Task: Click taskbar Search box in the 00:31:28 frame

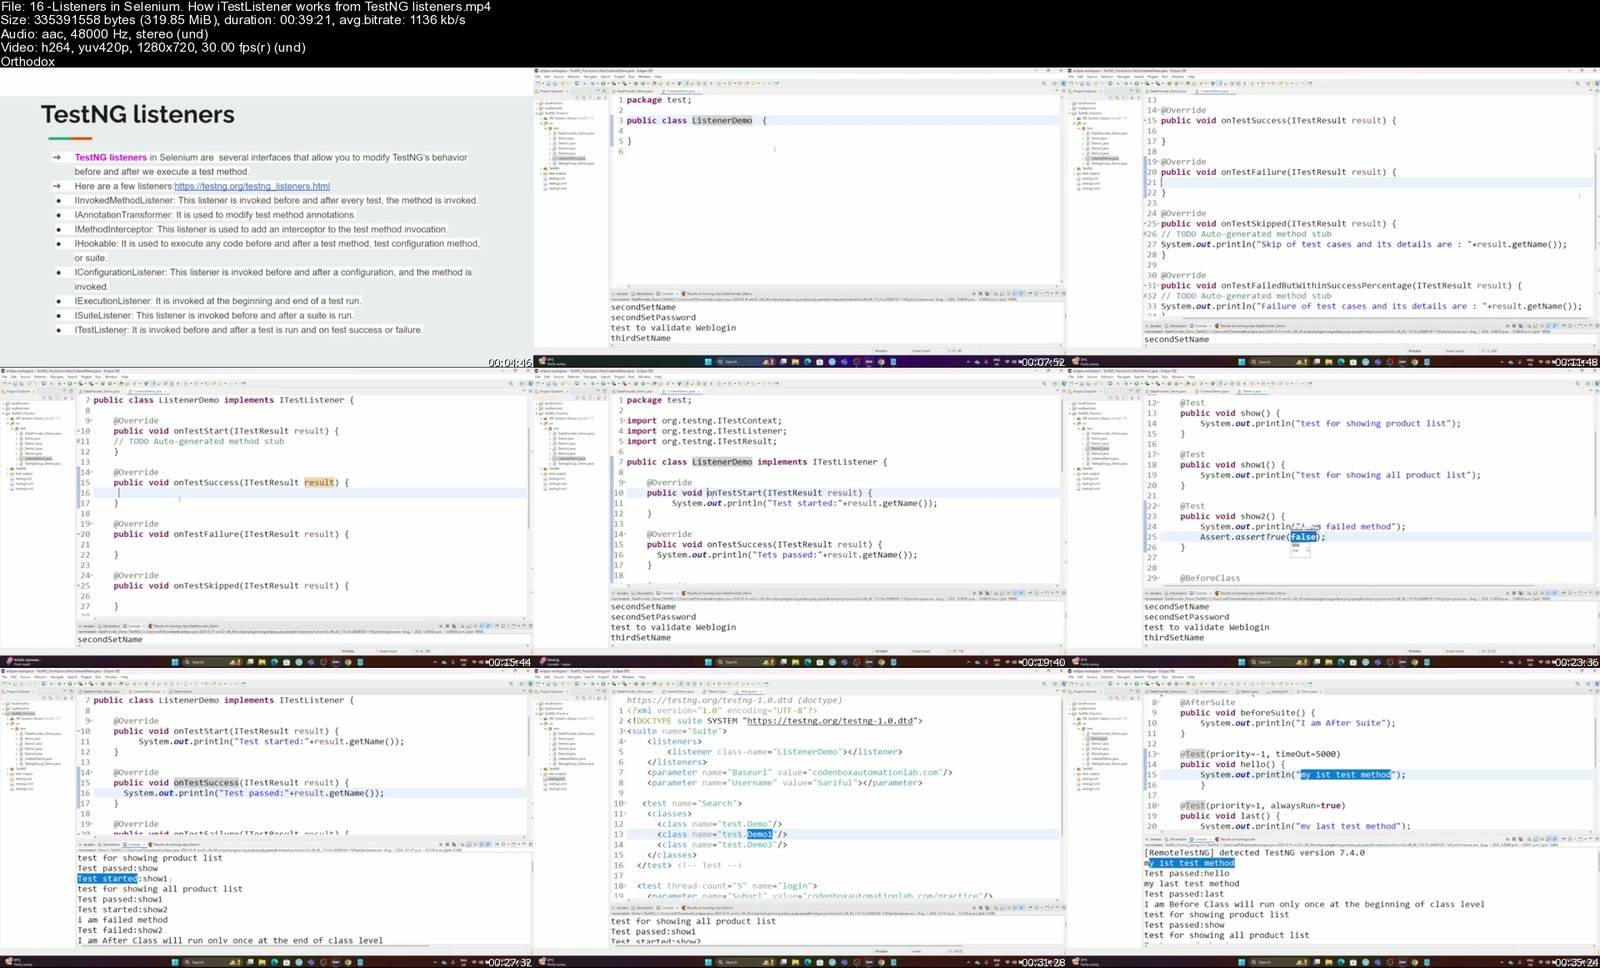Action: (x=731, y=962)
